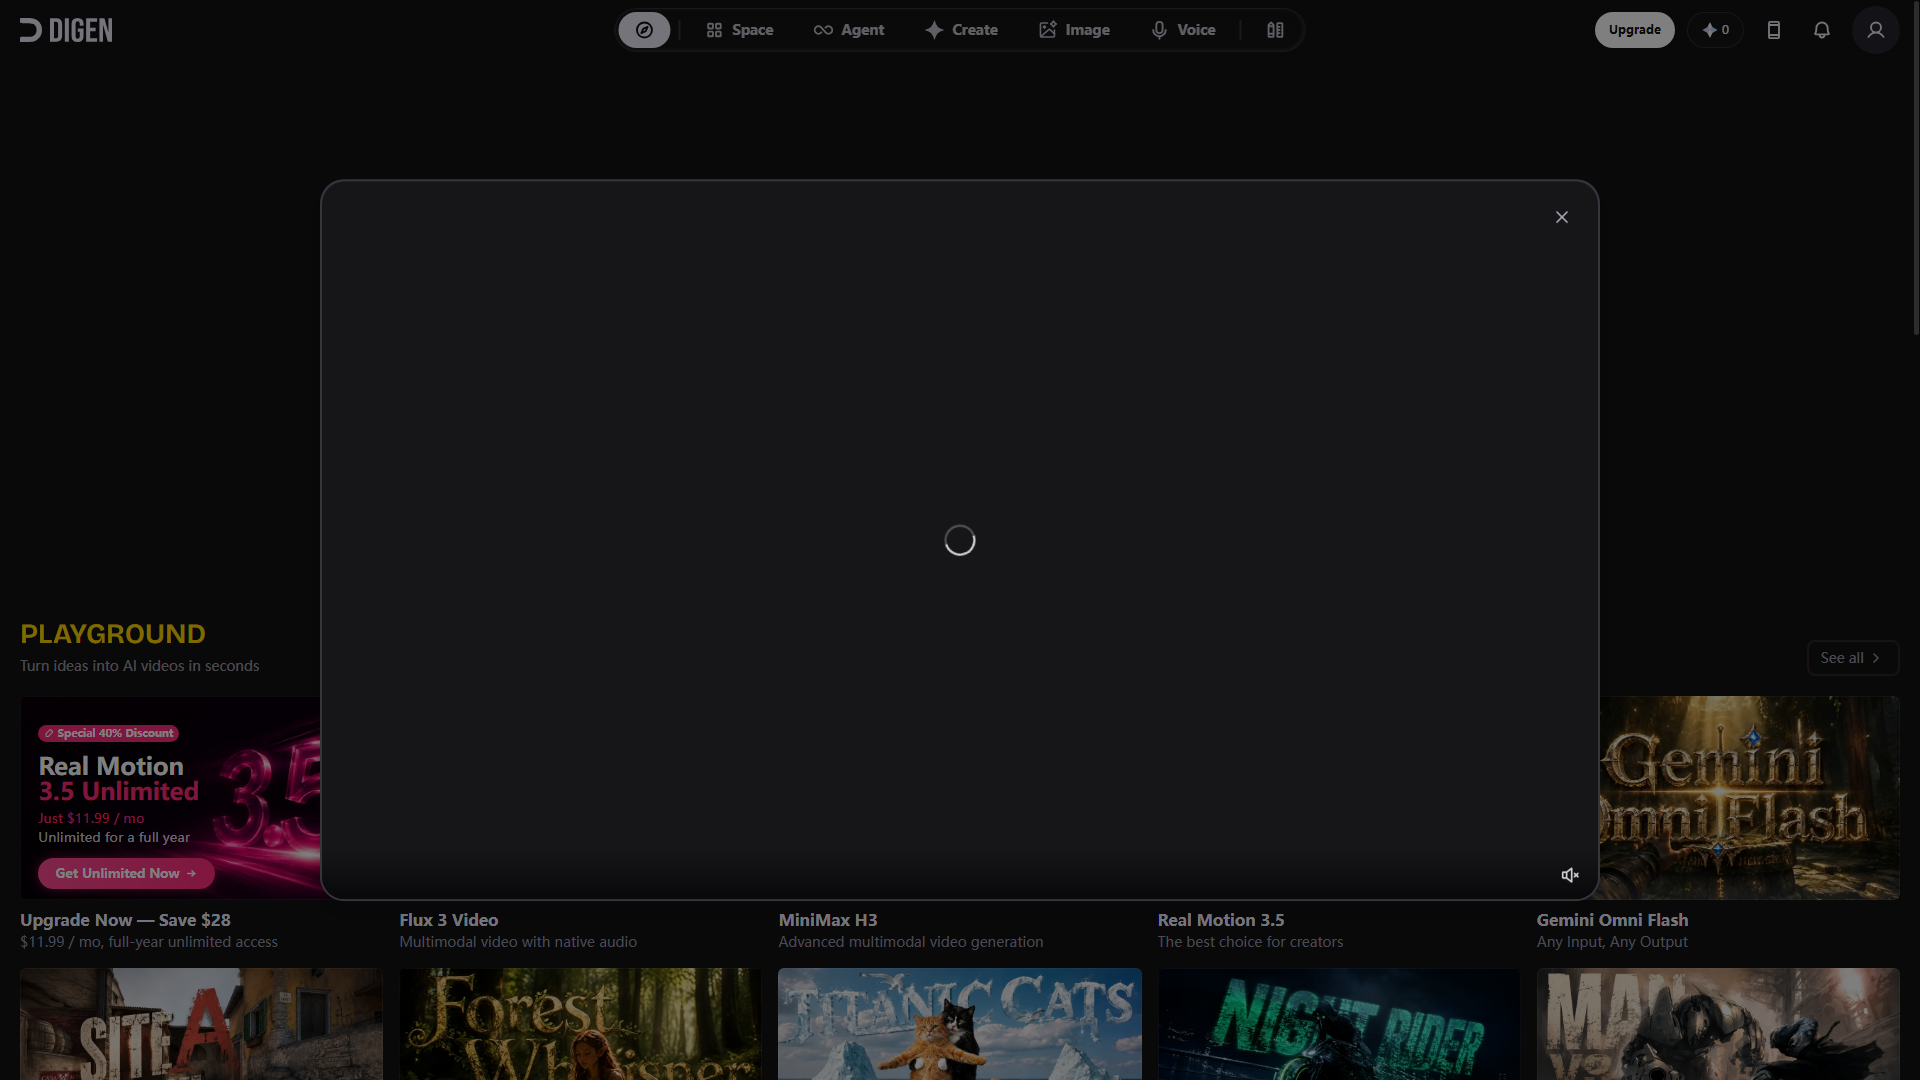
Task: Click the PLAYGROUND heading
Action: pos(113,634)
